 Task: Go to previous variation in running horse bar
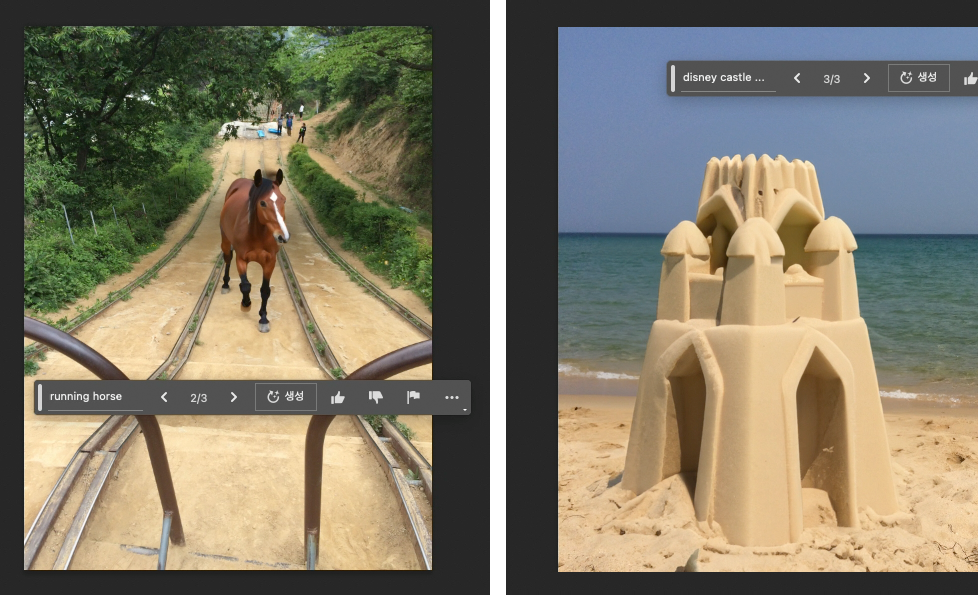[164, 397]
